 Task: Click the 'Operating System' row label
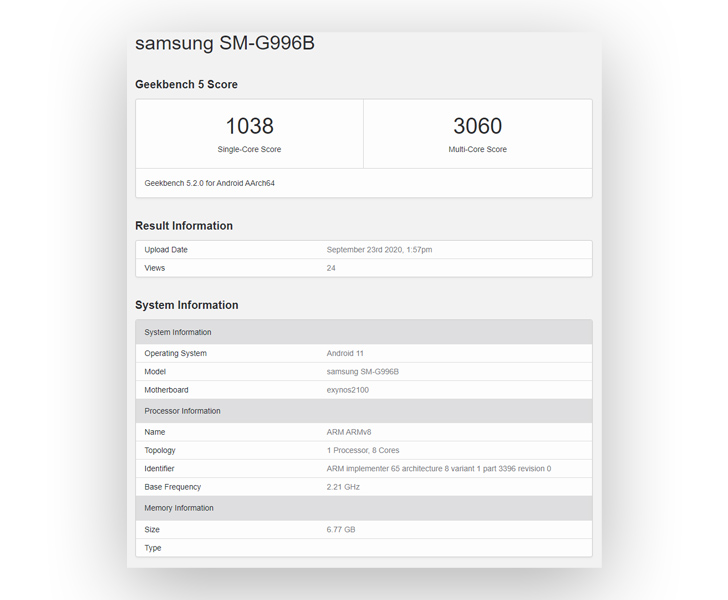coord(176,353)
